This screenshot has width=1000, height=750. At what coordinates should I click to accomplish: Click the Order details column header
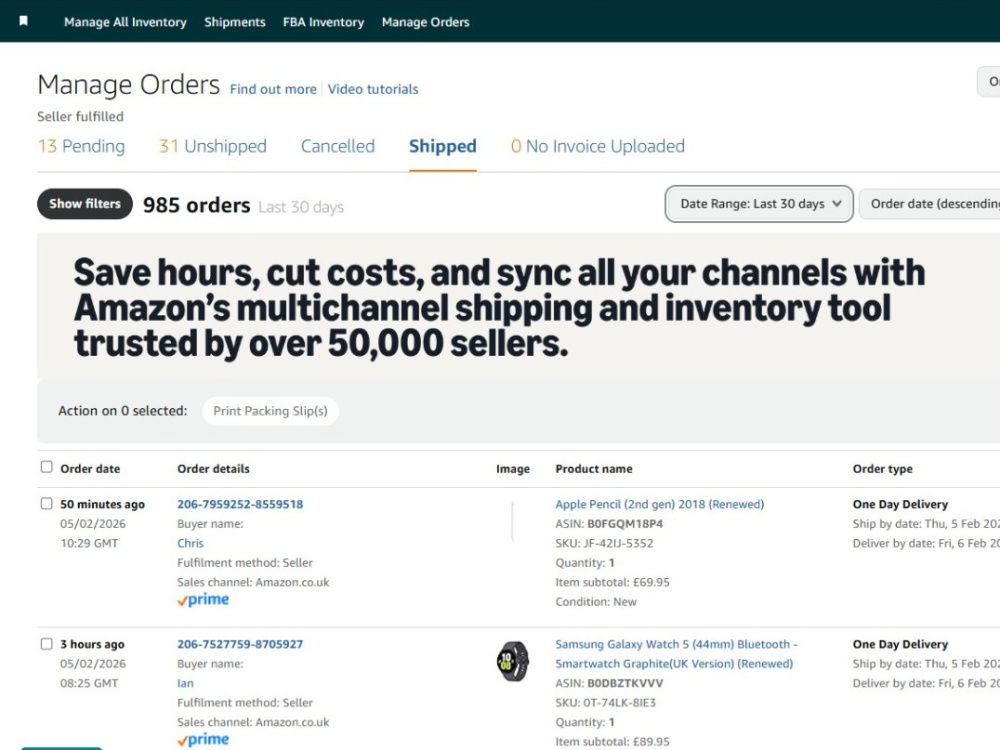213,469
